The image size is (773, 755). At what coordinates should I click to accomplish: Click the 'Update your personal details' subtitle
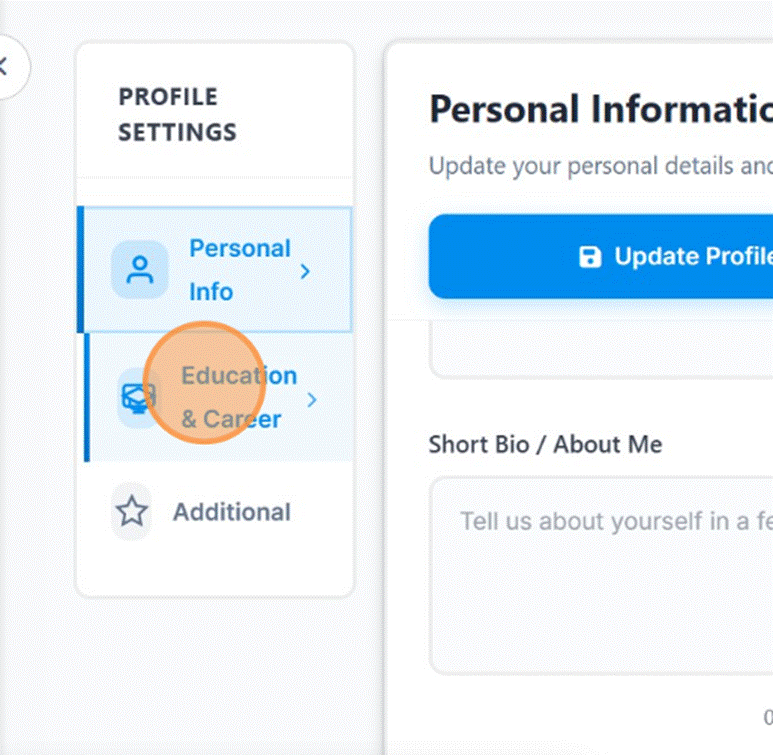tap(600, 165)
